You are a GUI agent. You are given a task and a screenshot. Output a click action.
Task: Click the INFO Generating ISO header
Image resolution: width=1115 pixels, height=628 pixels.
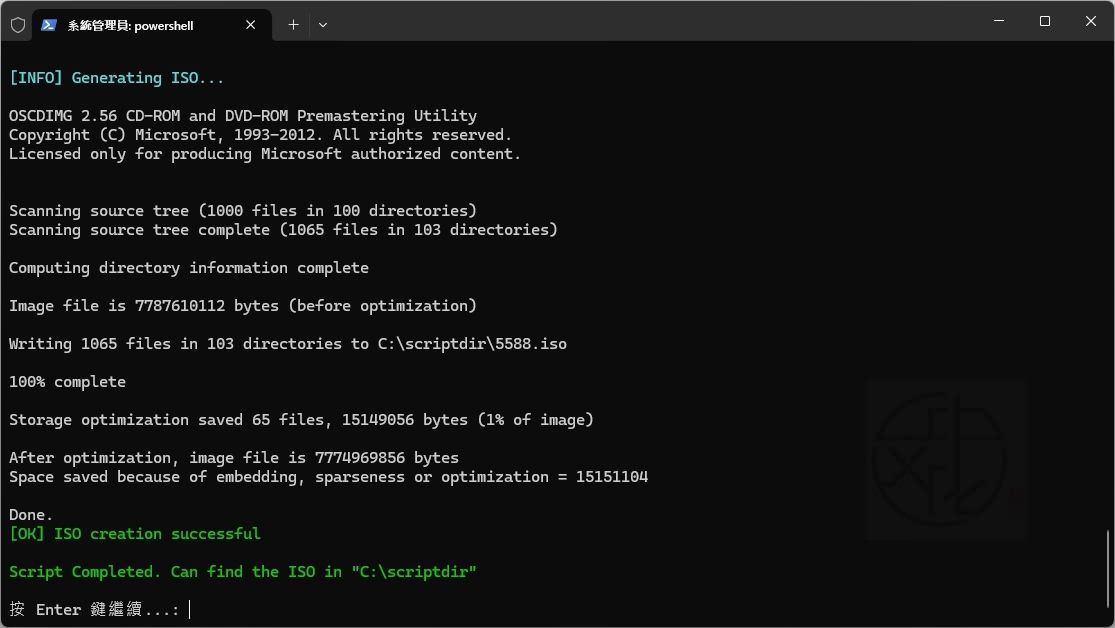pyautogui.click(x=116, y=77)
